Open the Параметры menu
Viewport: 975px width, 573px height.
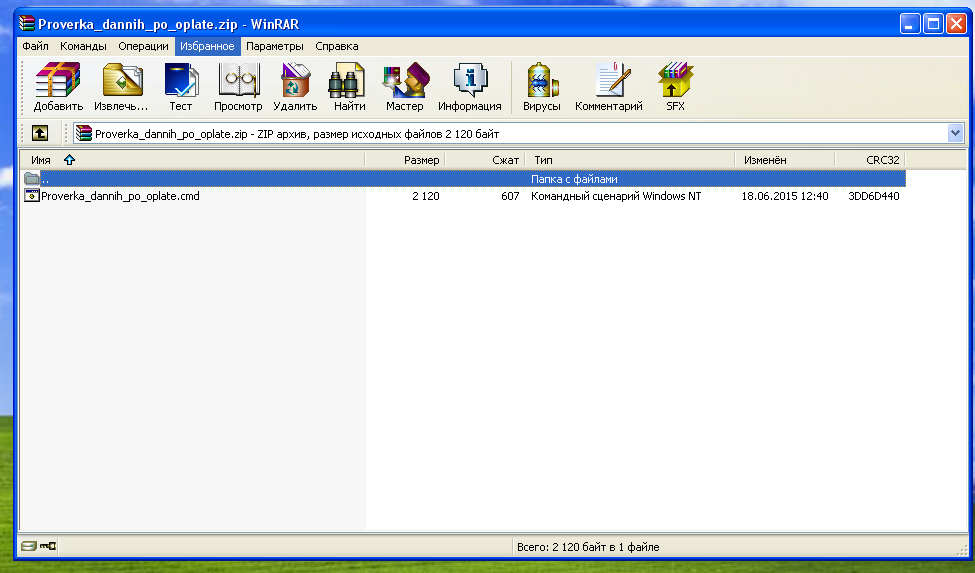[x=274, y=46]
